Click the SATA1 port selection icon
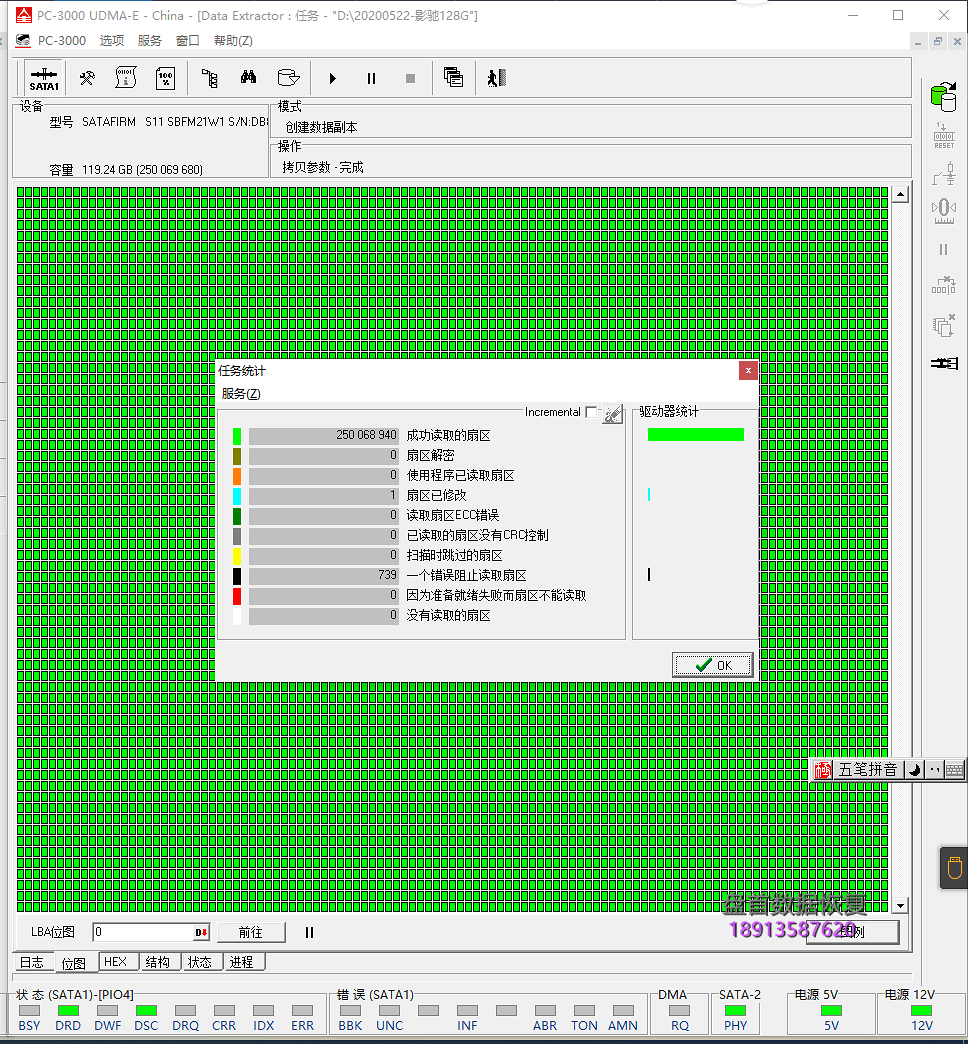Viewport: 968px width, 1044px height. click(44, 78)
